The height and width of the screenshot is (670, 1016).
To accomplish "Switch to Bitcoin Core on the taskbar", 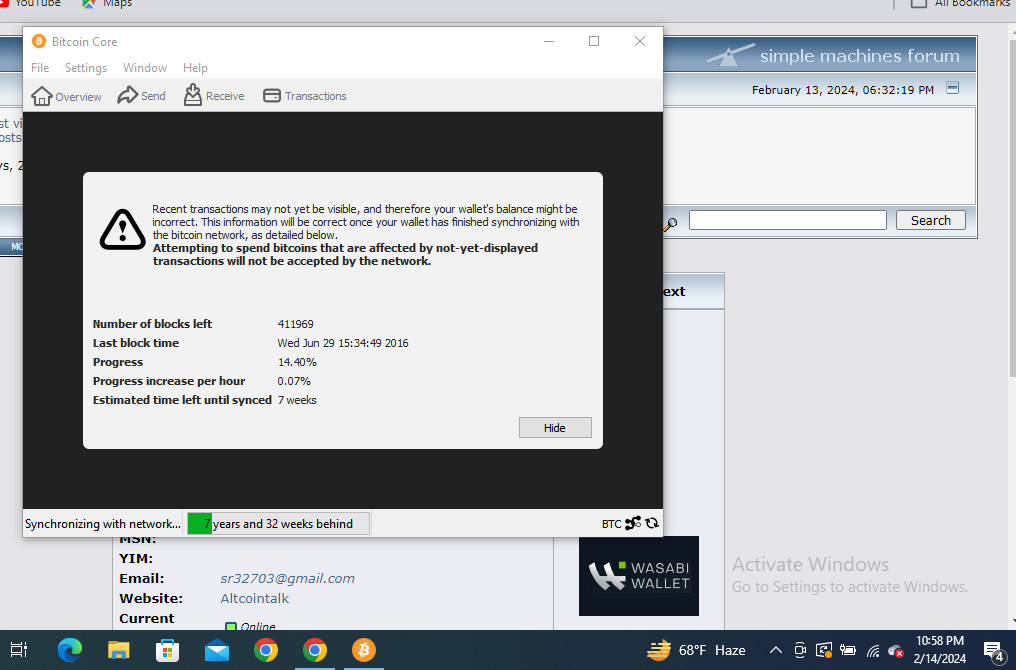I will tap(364, 650).
